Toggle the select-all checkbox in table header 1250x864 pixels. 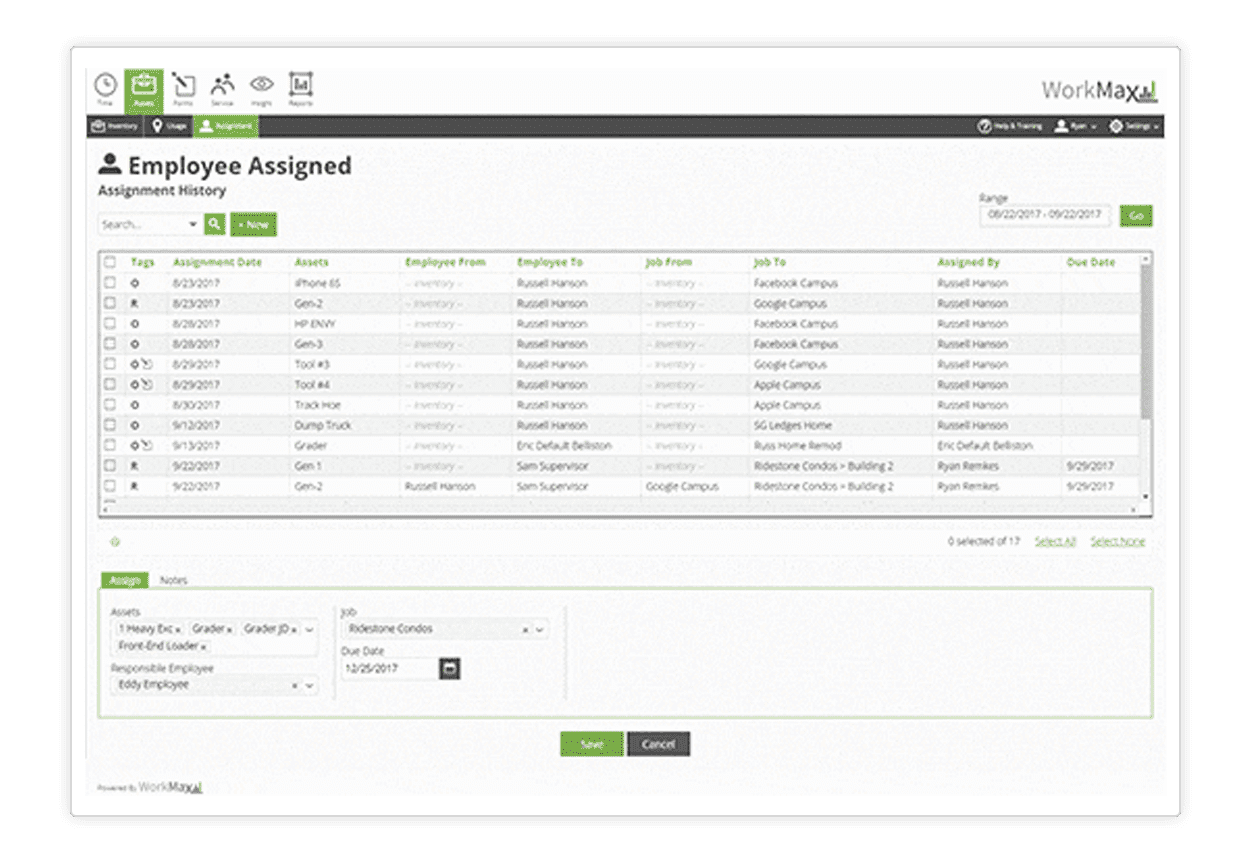[x=110, y=262]
